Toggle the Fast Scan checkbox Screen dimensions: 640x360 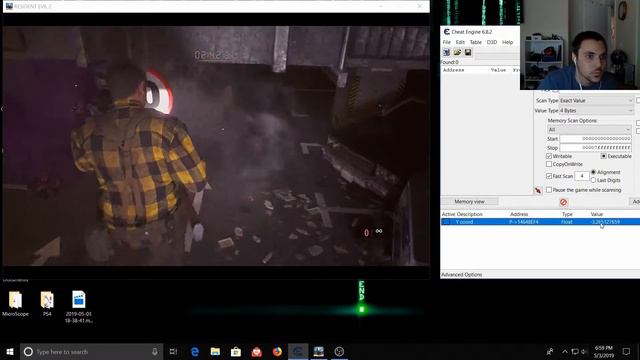point(549,176)
